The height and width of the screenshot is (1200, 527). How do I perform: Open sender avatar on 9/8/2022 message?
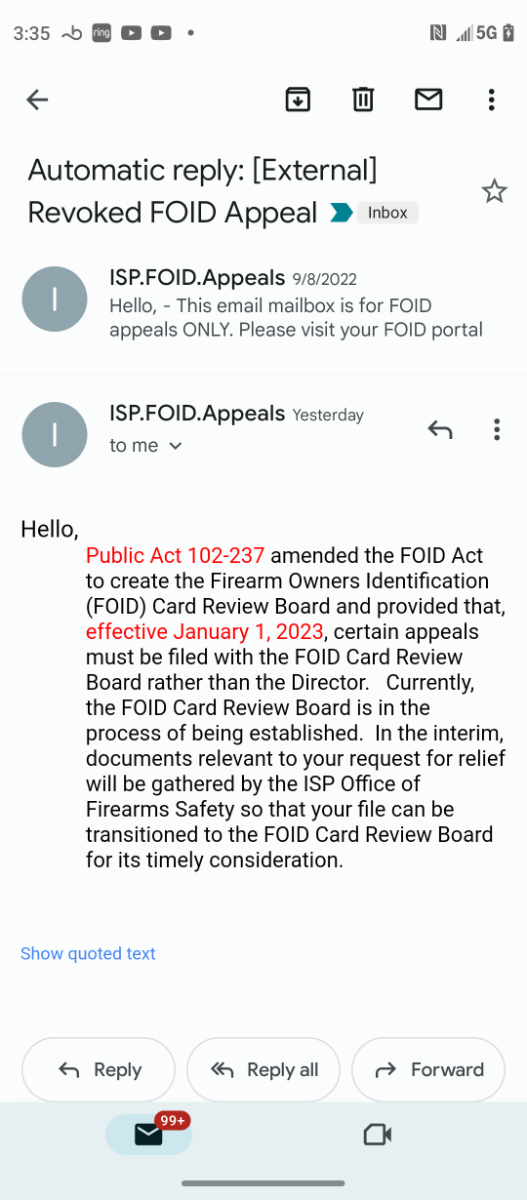tap(54, 299)
